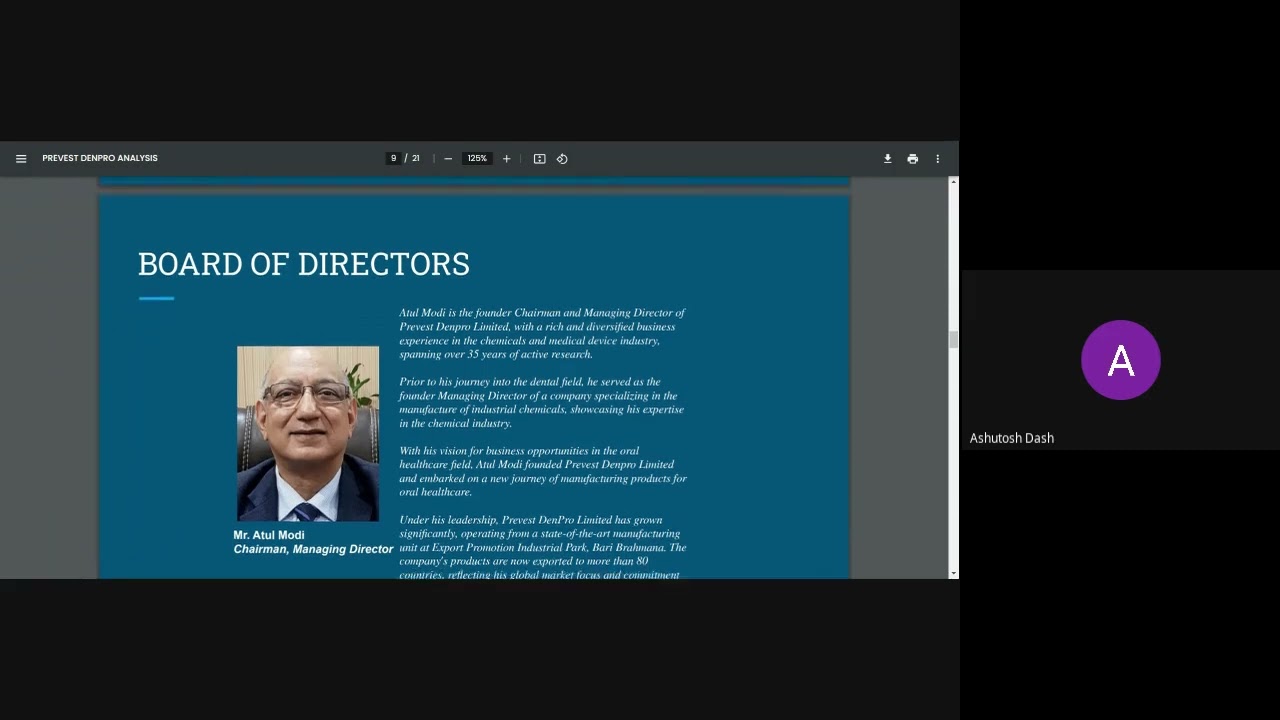Click the BOARD OF DIRECTORS heading
Viewport: 1280px width, 720px height.
coord(304,264)
